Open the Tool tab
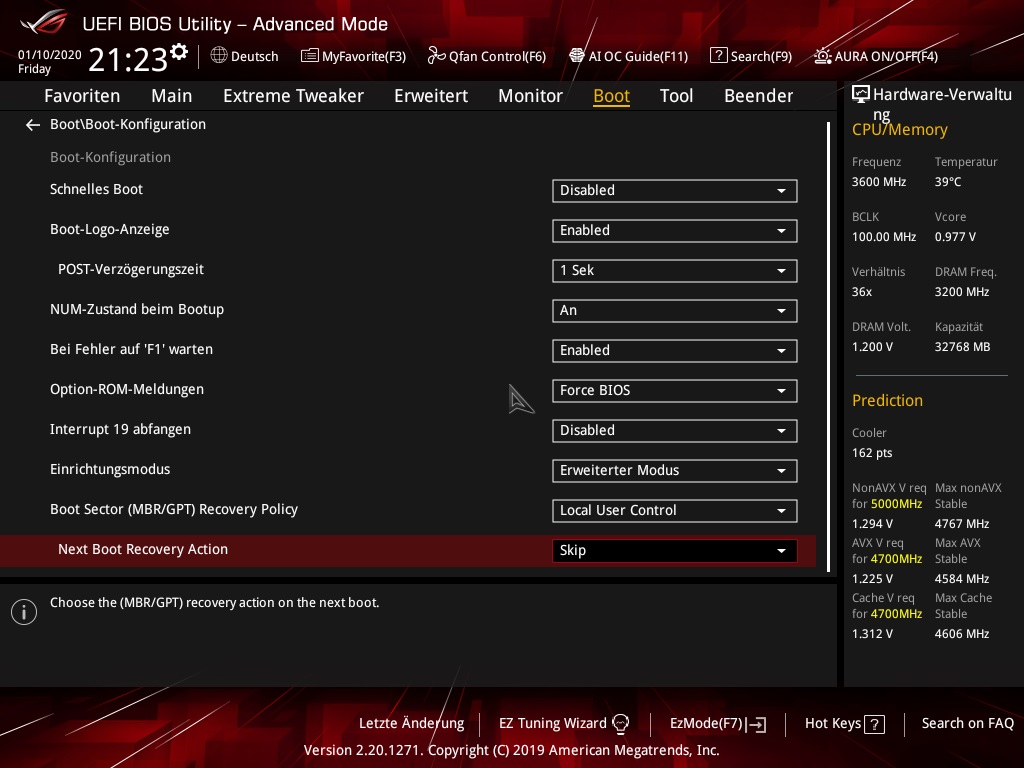1024x768 pixels. (676, 96)
